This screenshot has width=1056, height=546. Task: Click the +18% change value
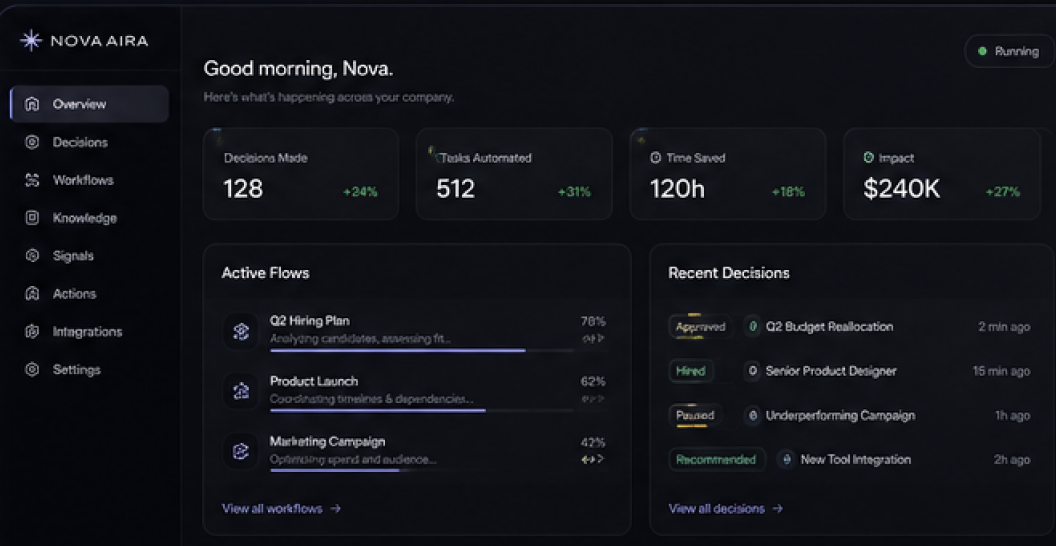point(788,192)
